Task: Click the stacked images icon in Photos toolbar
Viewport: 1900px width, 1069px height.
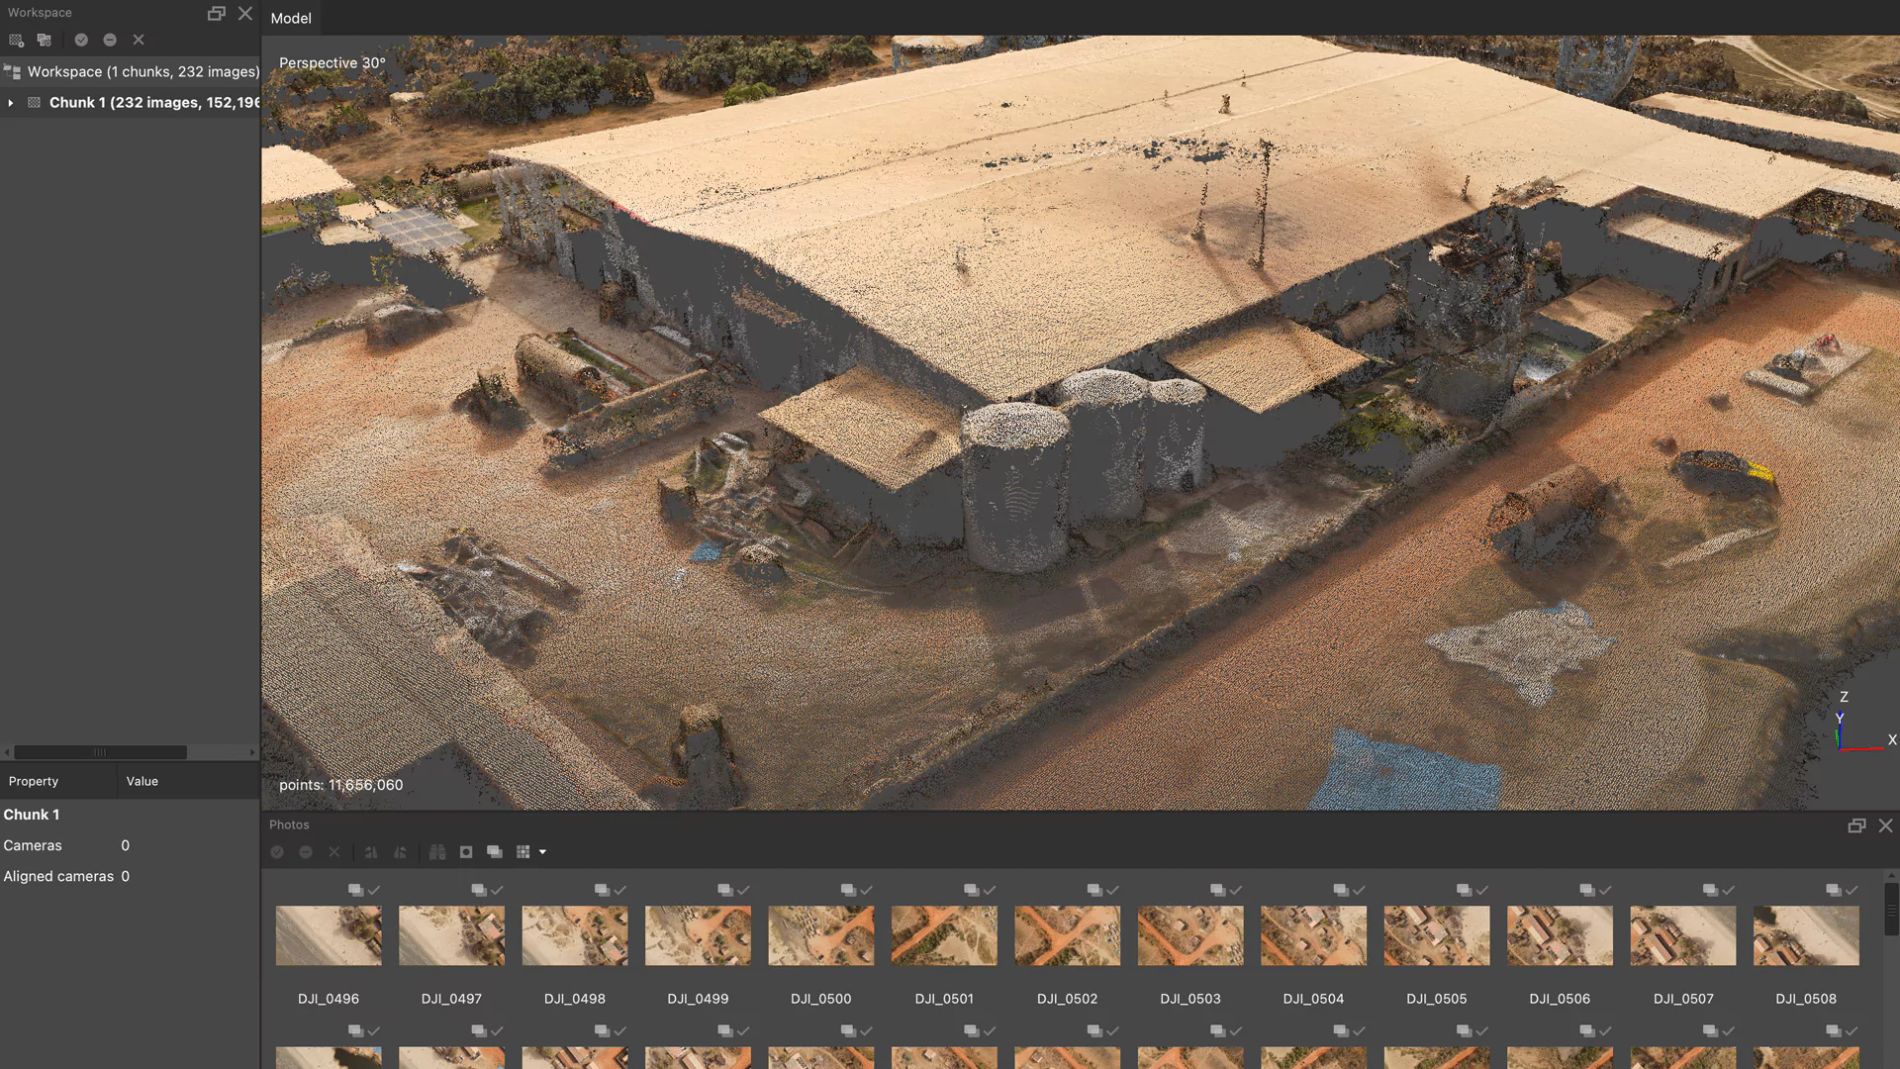Action: click(x=494, y=852)
